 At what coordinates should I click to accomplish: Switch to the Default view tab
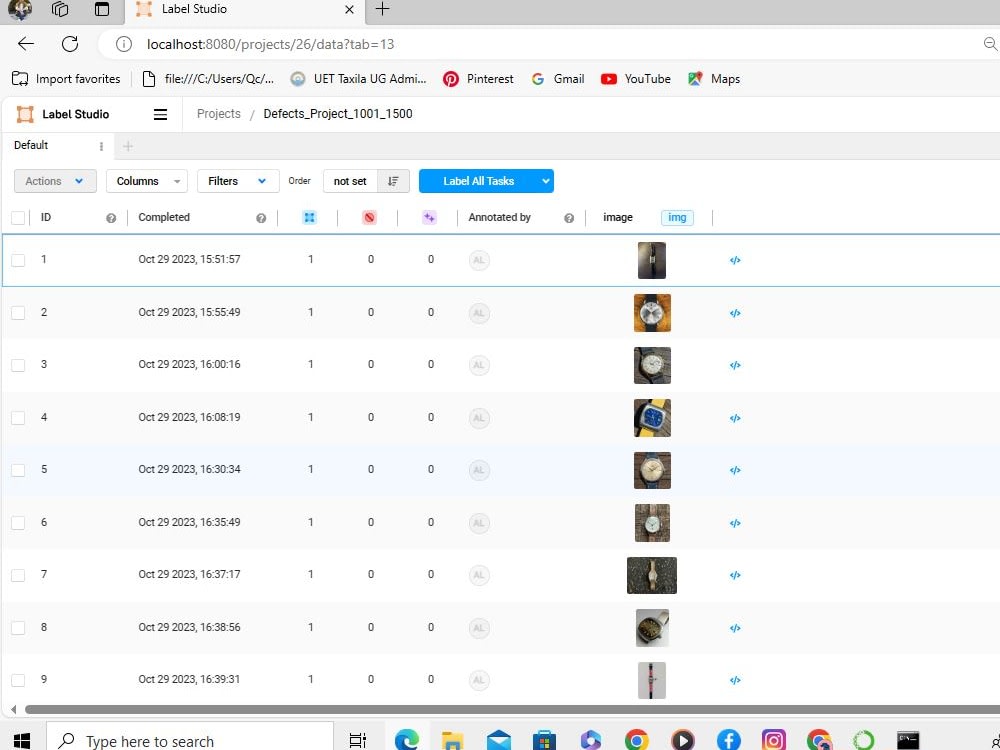tap(29, 145)
